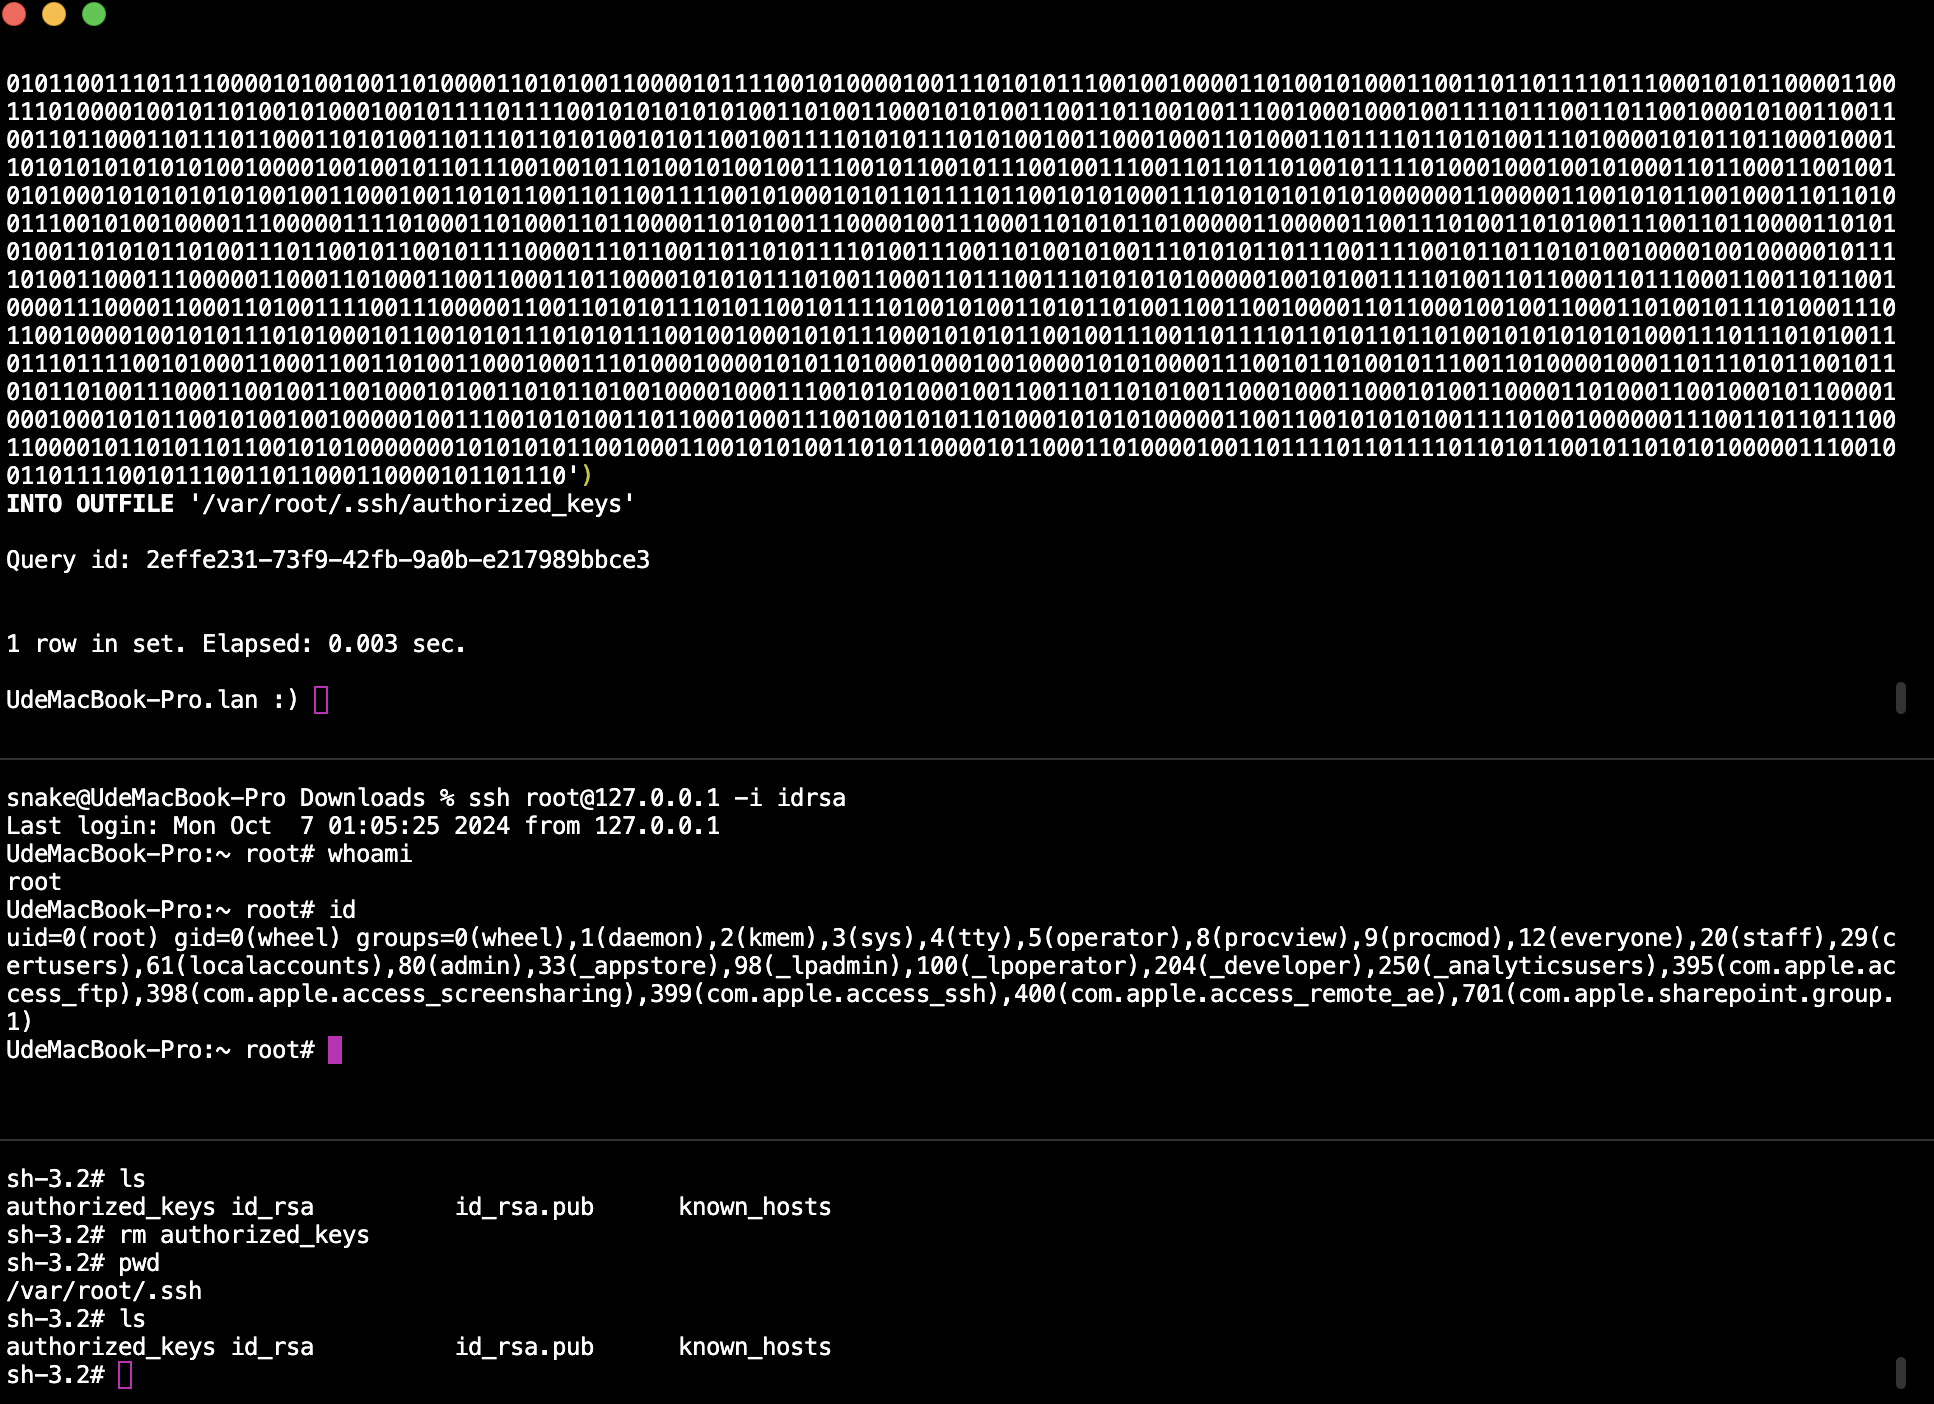Click the Query id value text
The image size is (1934, 1404).
click(x=397, y=559)
